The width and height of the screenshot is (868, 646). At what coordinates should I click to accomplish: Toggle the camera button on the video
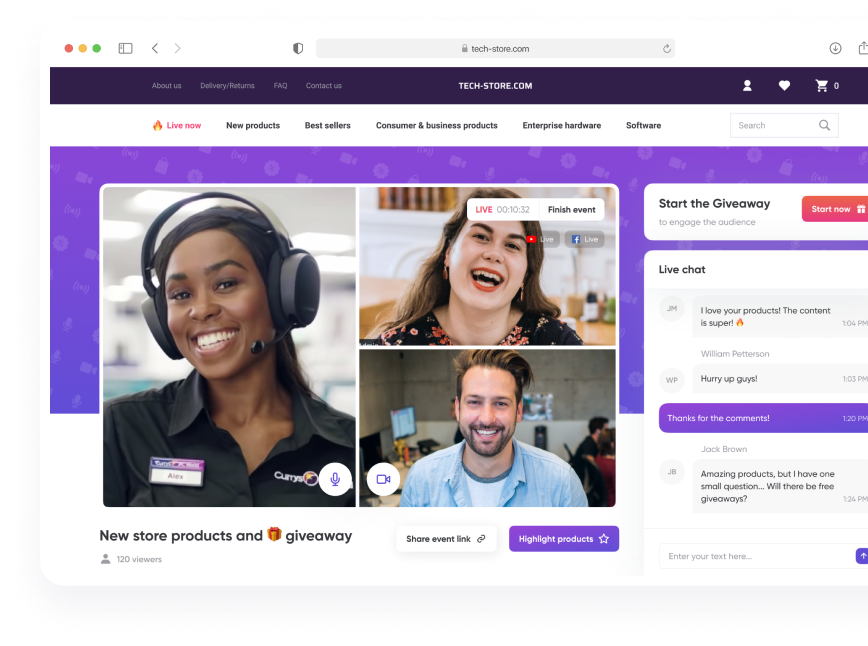[x=383, y=479]
